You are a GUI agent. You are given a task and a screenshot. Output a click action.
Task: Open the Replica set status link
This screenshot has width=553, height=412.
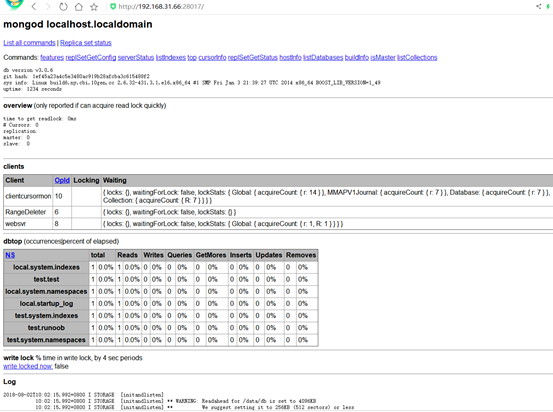click(x=86, y=43)
